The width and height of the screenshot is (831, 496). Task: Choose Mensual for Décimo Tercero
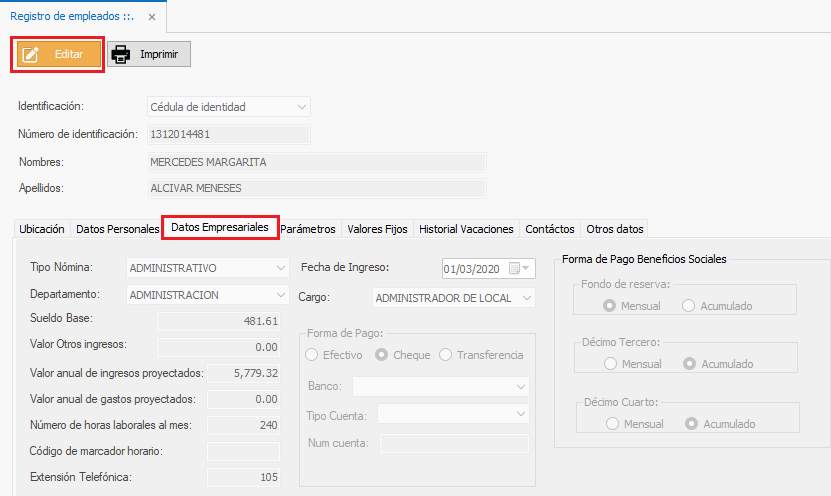pyautogui.click(x=611, y=364)
